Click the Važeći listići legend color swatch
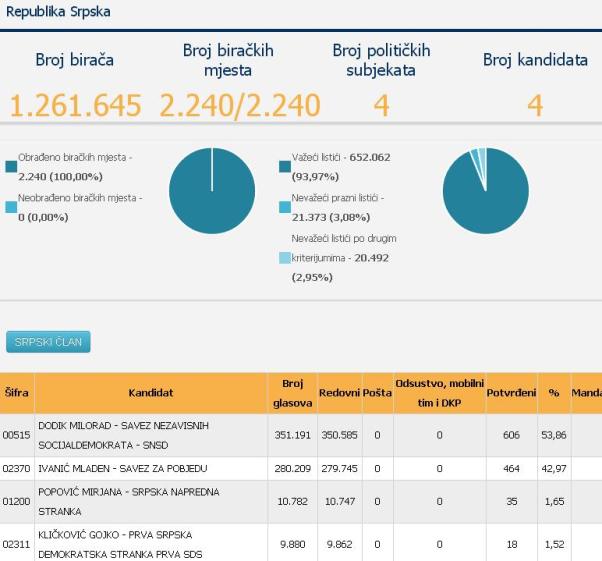This screenshot has height=561, width=602. (284, 166)
